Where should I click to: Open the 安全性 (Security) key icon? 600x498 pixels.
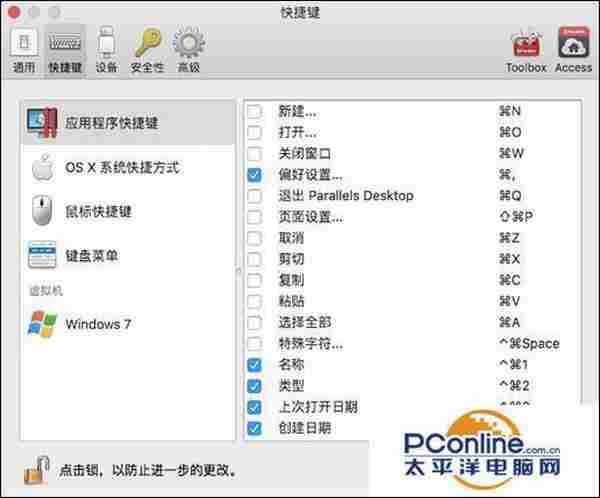click(x=147, y=50)
